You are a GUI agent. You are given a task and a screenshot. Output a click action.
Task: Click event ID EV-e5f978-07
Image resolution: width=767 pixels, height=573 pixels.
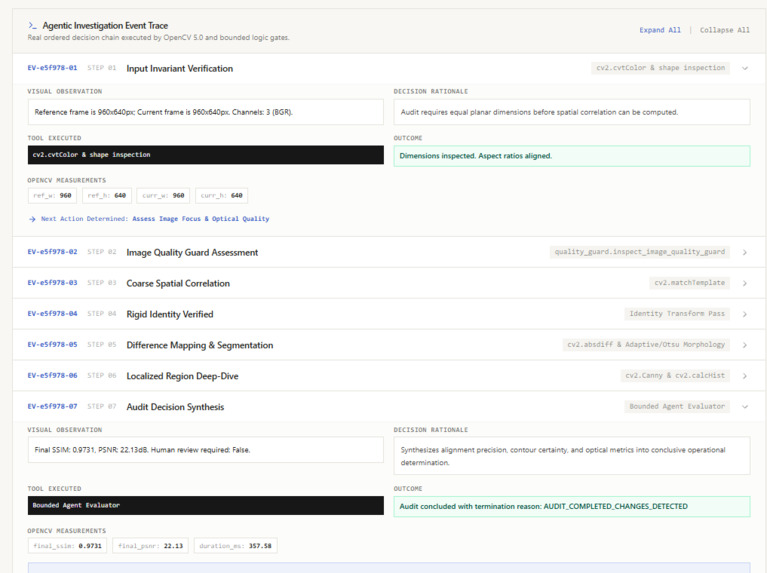coord(52,406)
